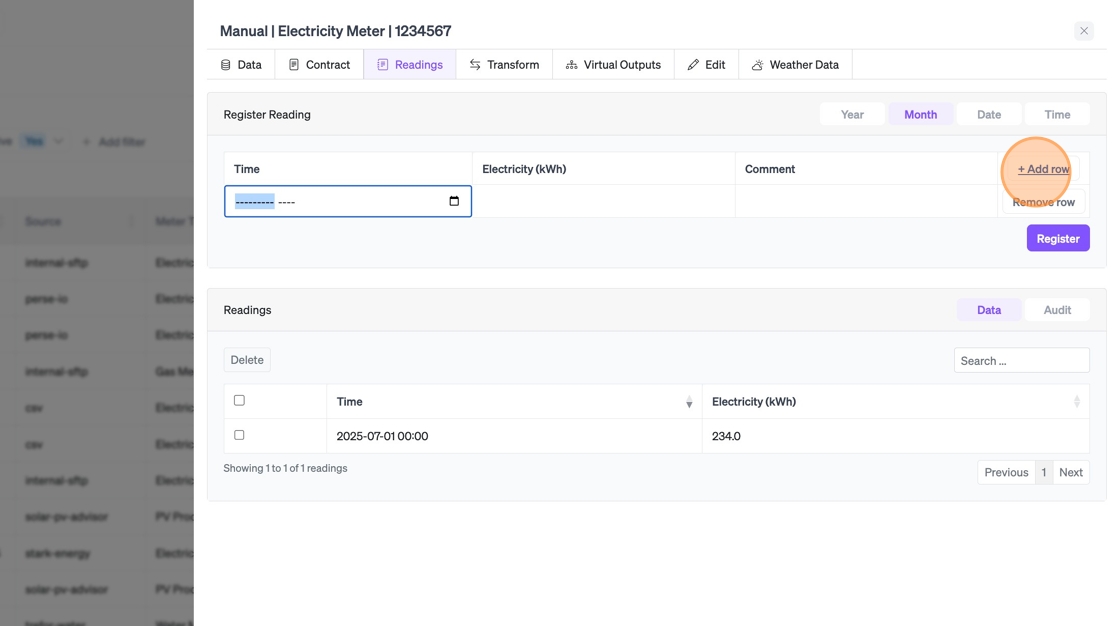Switch reading granularity to Date

tap(989, 114)
